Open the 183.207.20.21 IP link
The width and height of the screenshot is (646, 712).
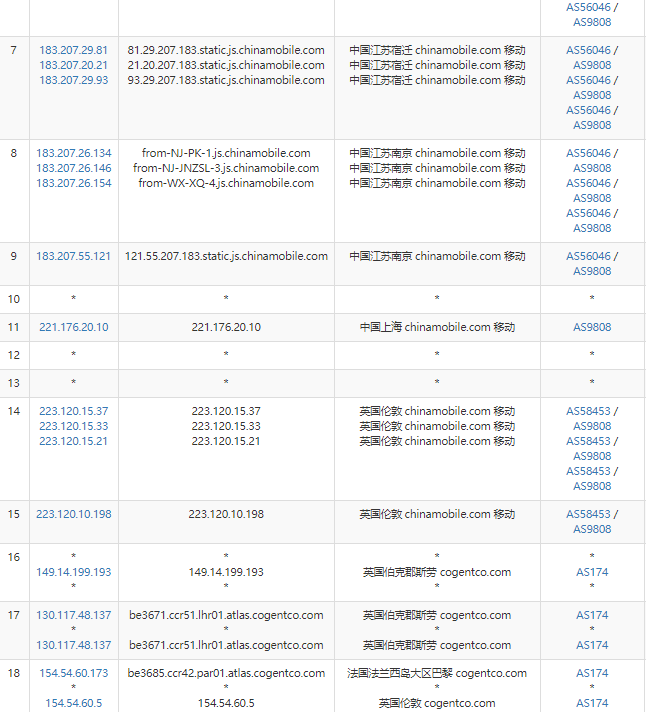point(74,65)
